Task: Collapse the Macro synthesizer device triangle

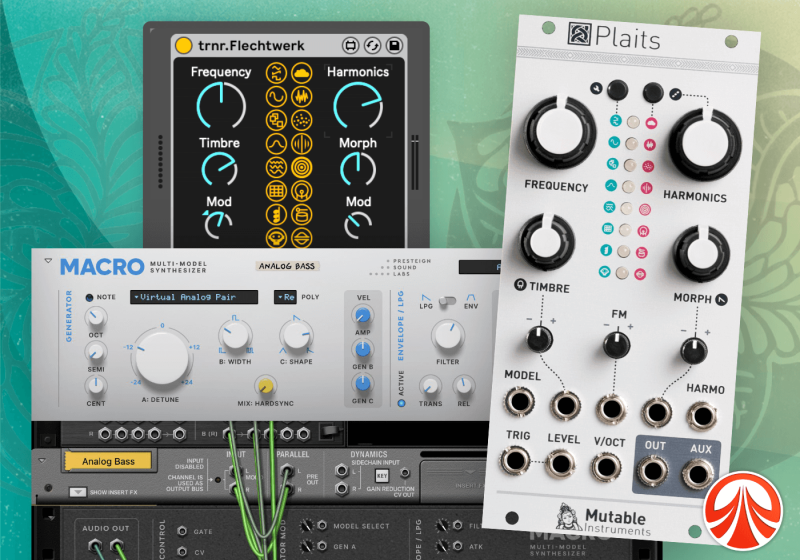Action: tap(46, 263)
